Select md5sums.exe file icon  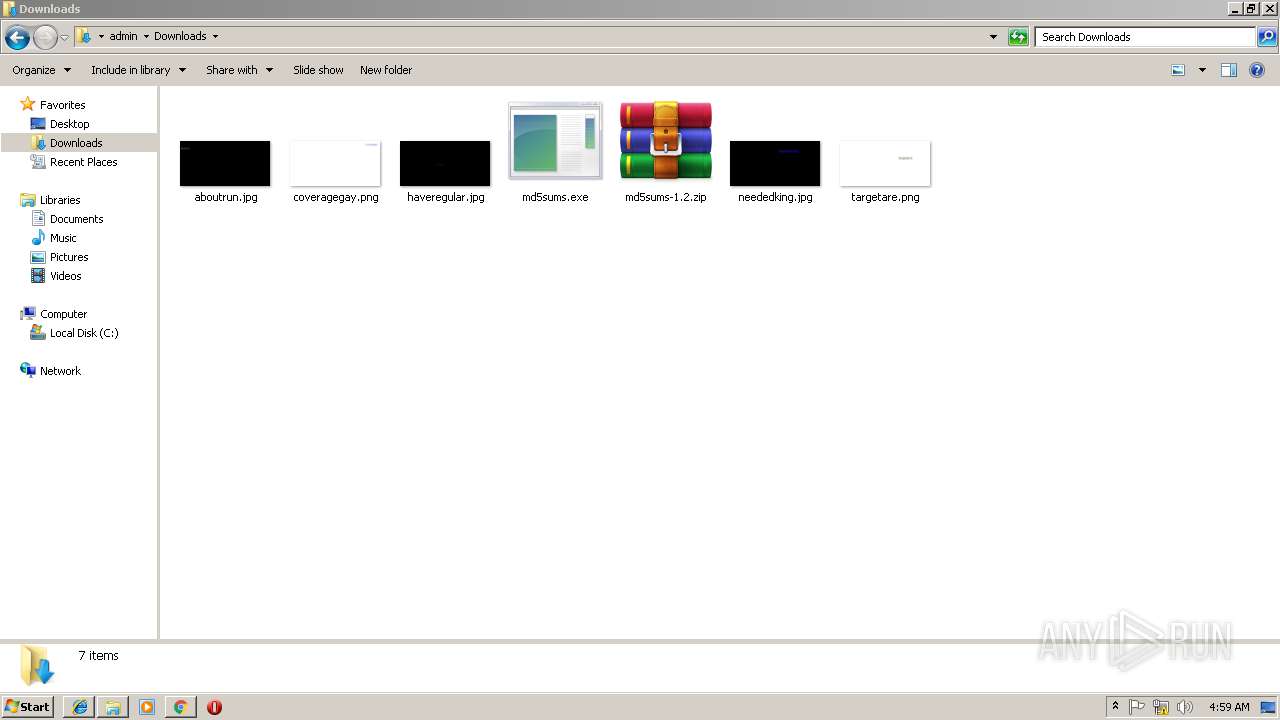[x=555, y=141]
